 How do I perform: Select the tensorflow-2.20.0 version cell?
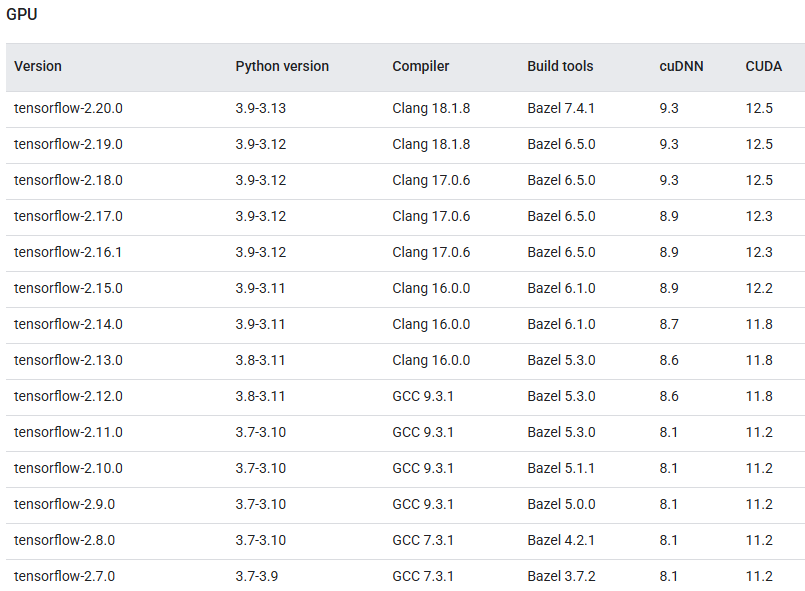click(x=69, y=108)
